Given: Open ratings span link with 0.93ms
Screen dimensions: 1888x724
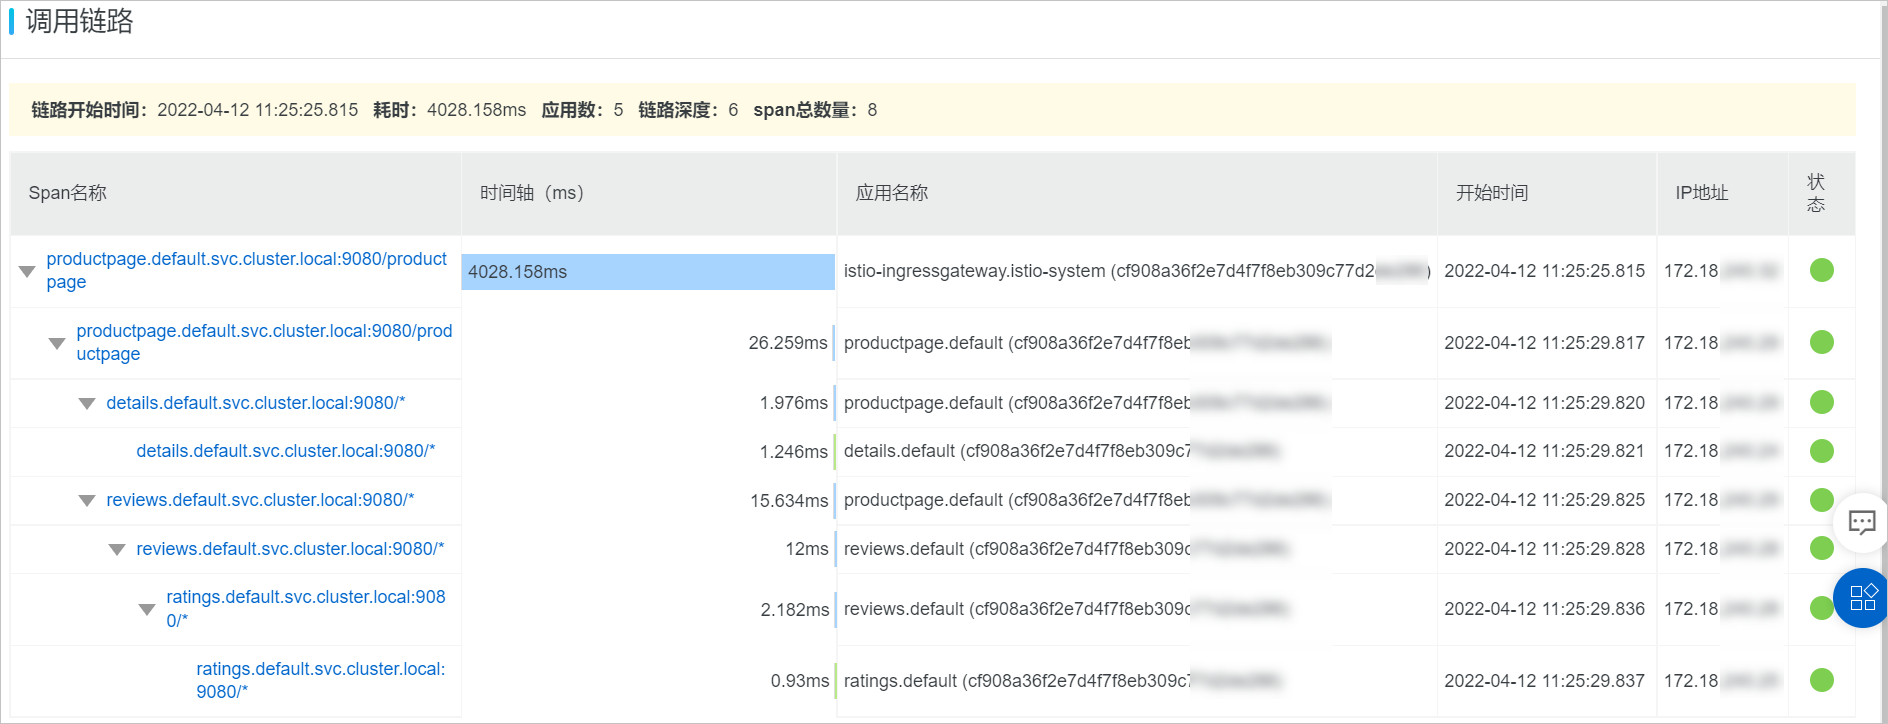Looking at the screenshot, I should tap(321, 680).
